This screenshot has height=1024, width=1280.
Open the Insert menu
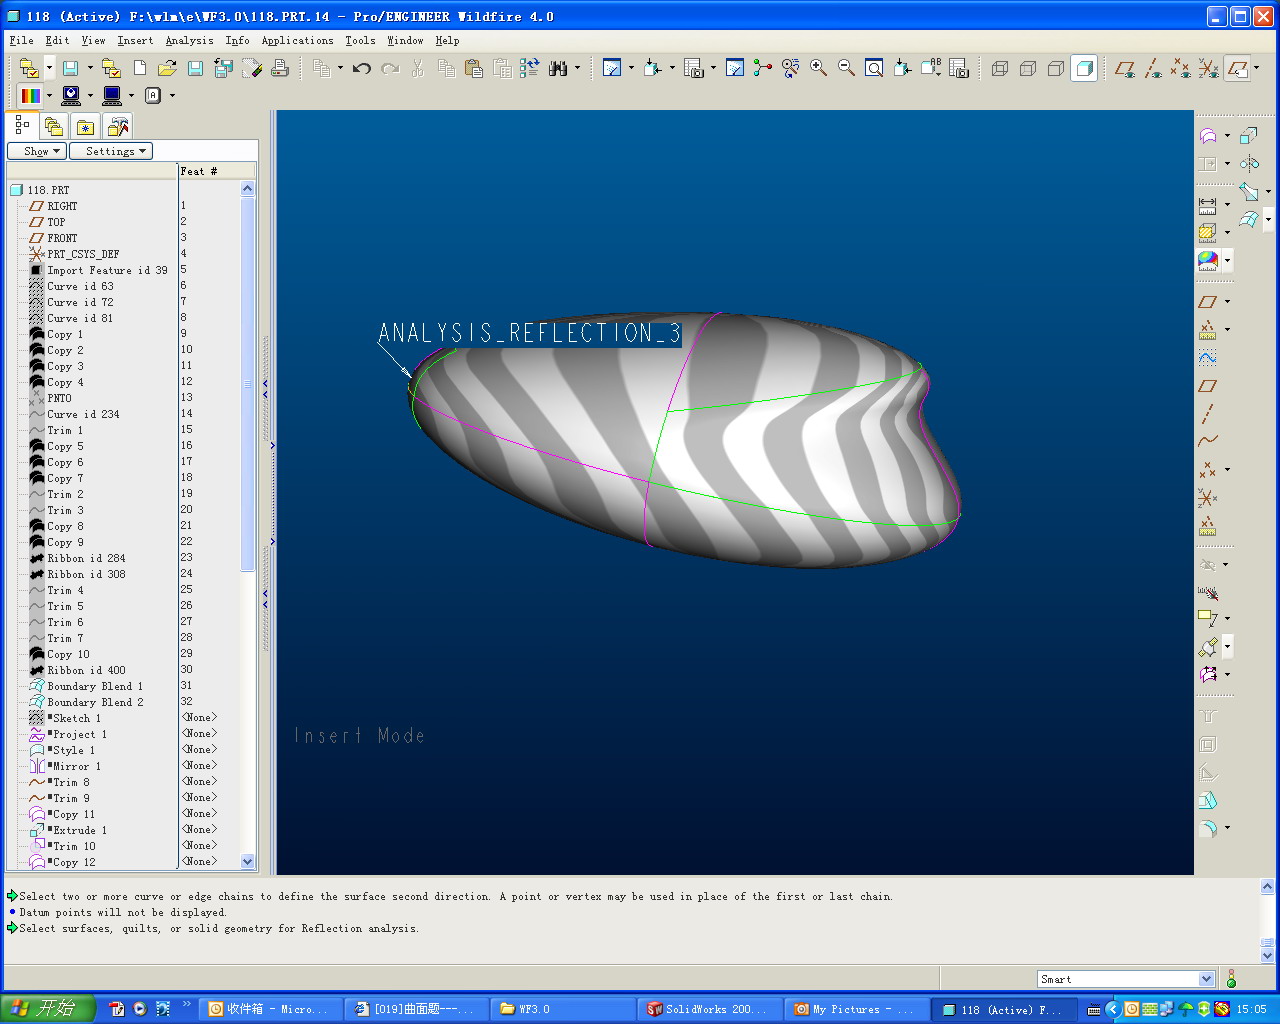[x=135, y=41]
